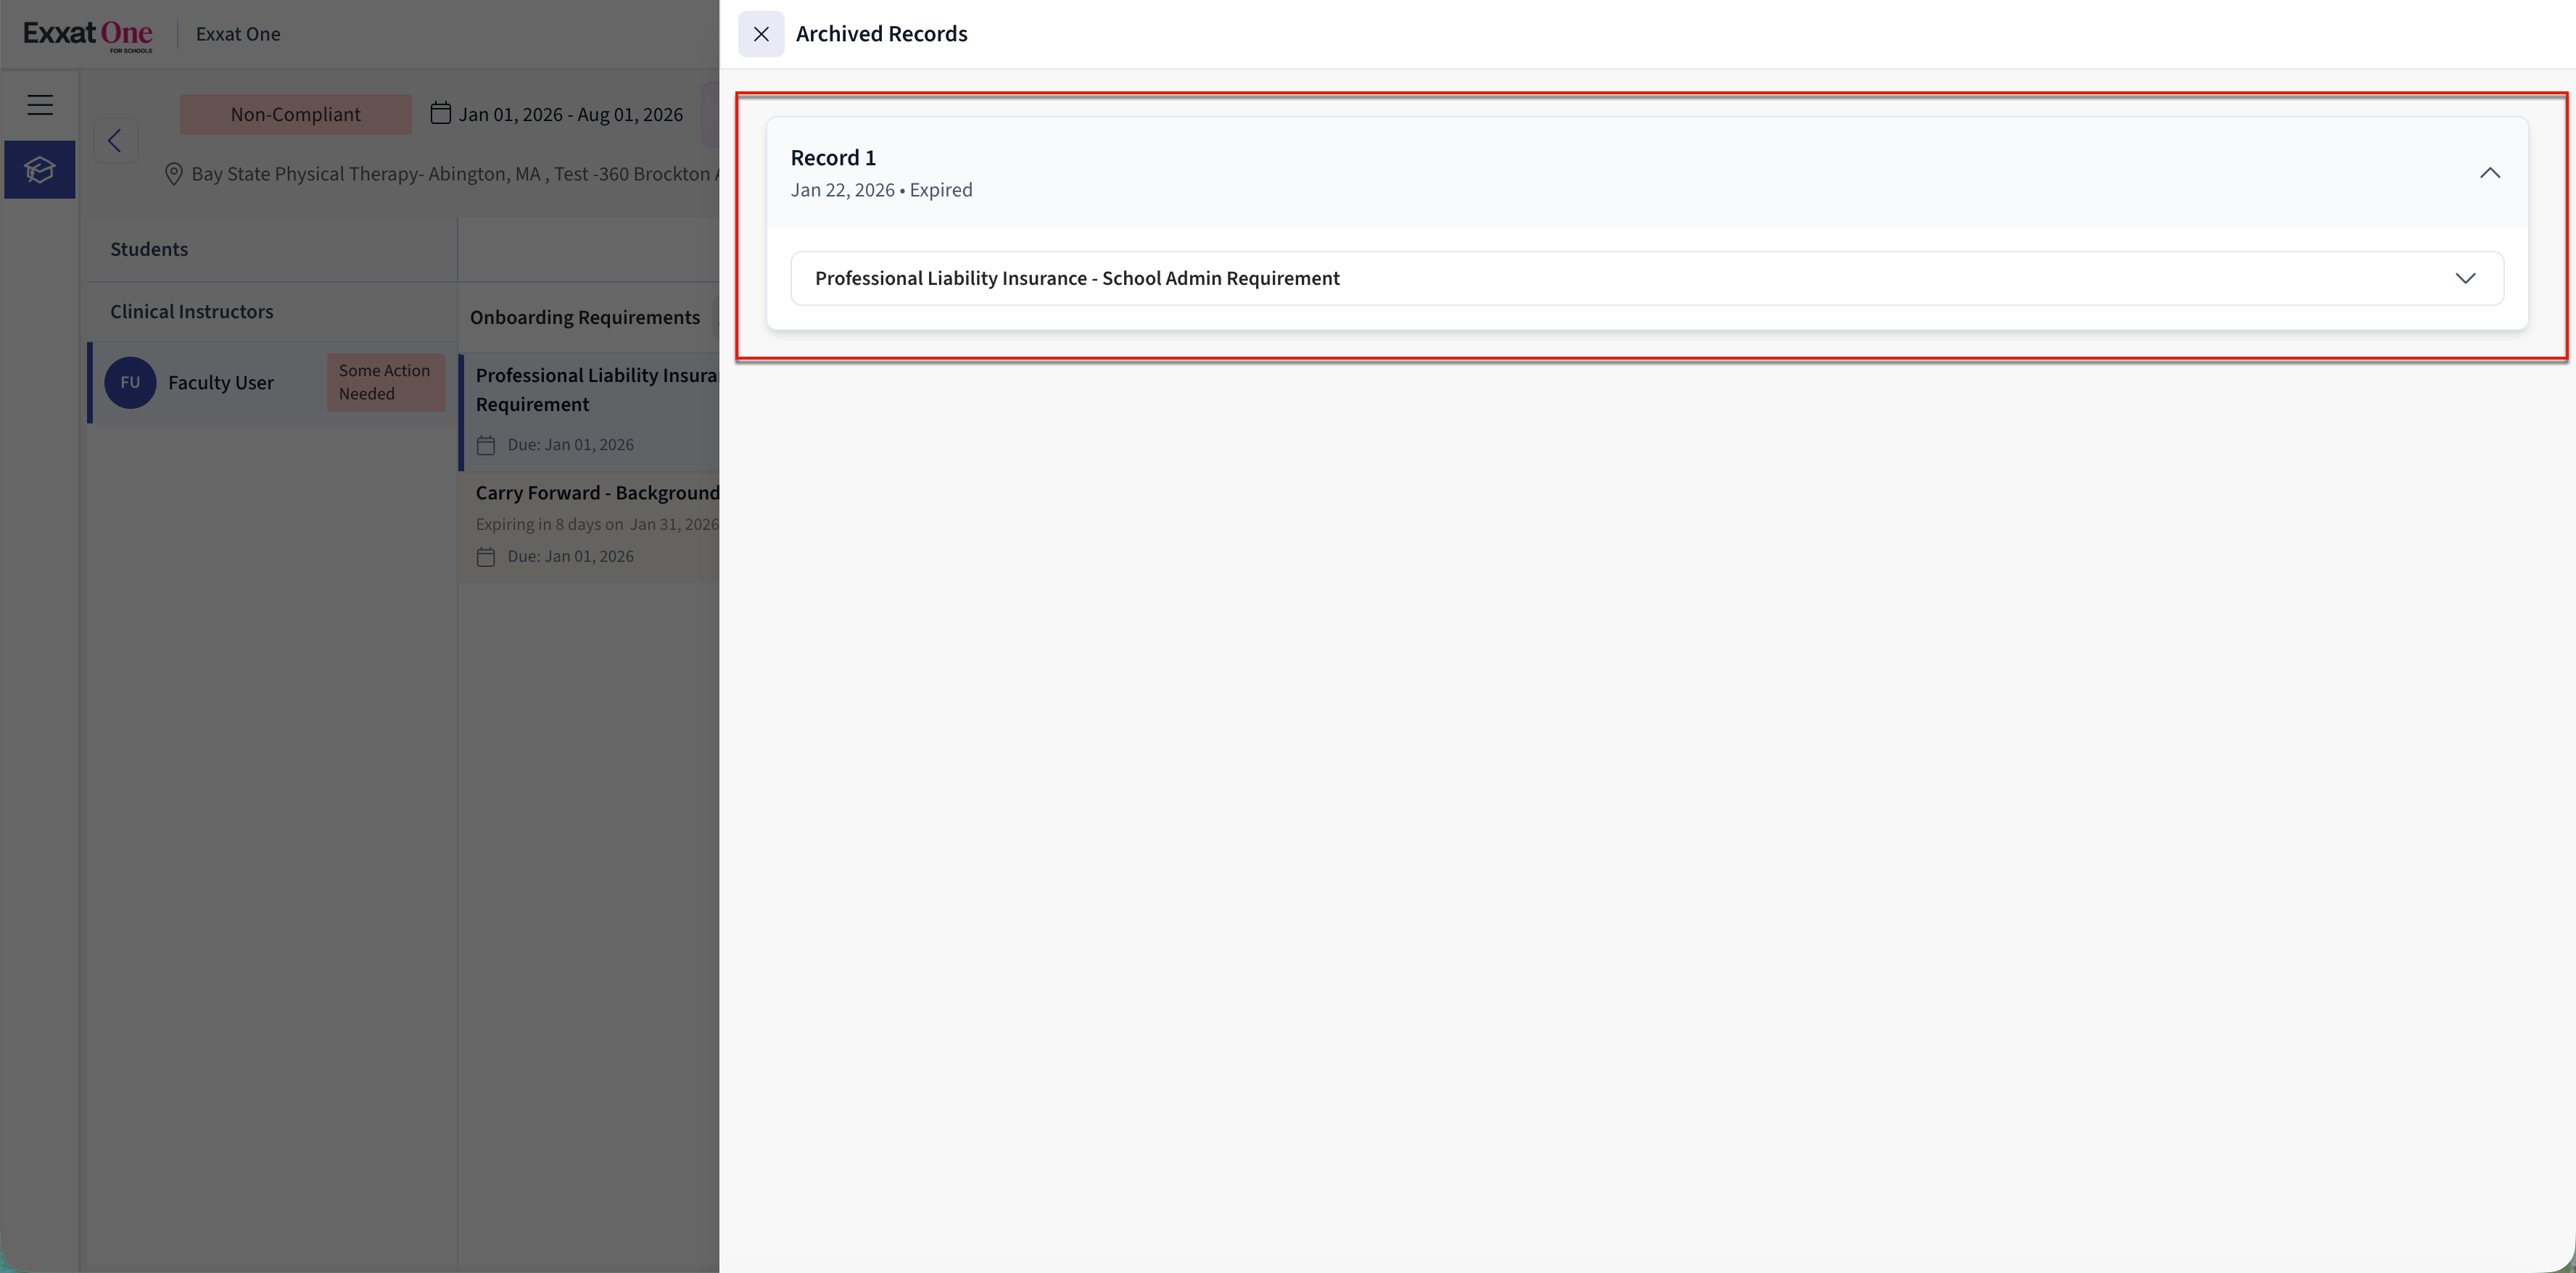
Task: Select the Students tab
Action: coord(149,249)
